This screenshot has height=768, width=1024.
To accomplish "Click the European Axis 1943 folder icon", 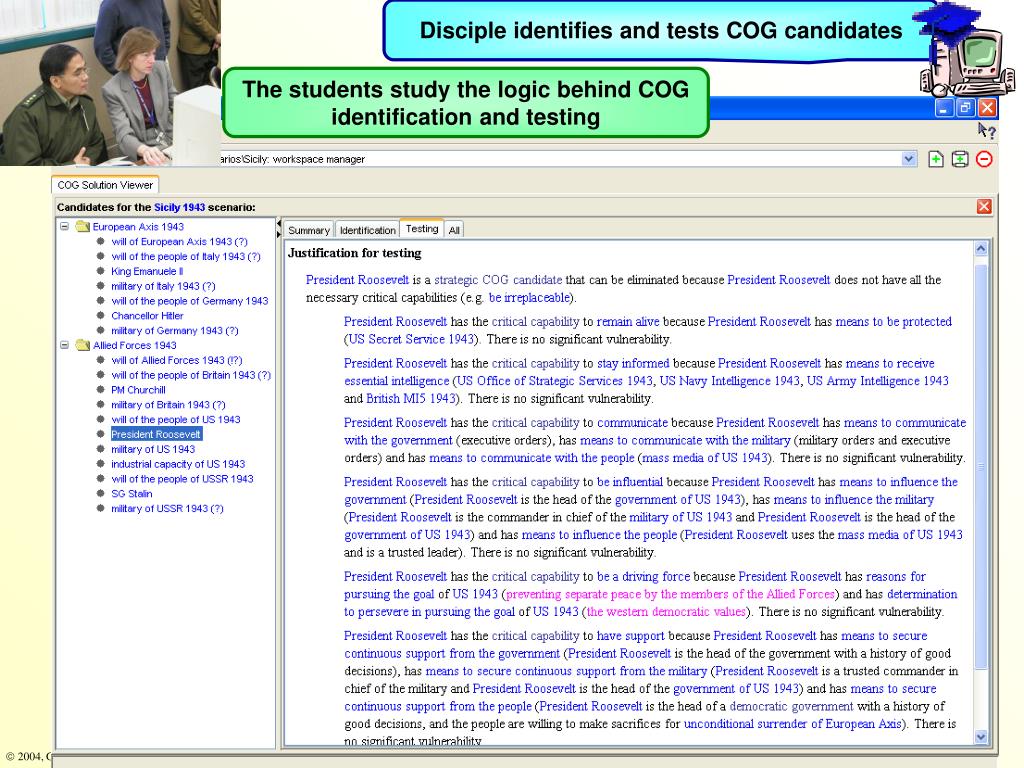I will pos(82,227).
